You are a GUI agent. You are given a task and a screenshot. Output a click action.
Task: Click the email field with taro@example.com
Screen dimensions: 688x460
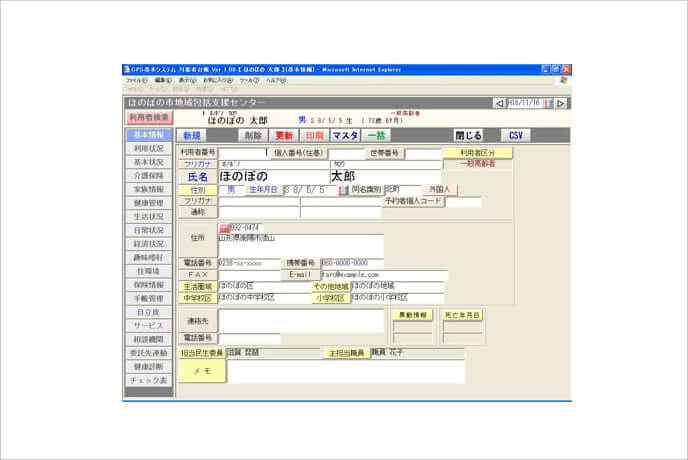click(x=384, y=275)
